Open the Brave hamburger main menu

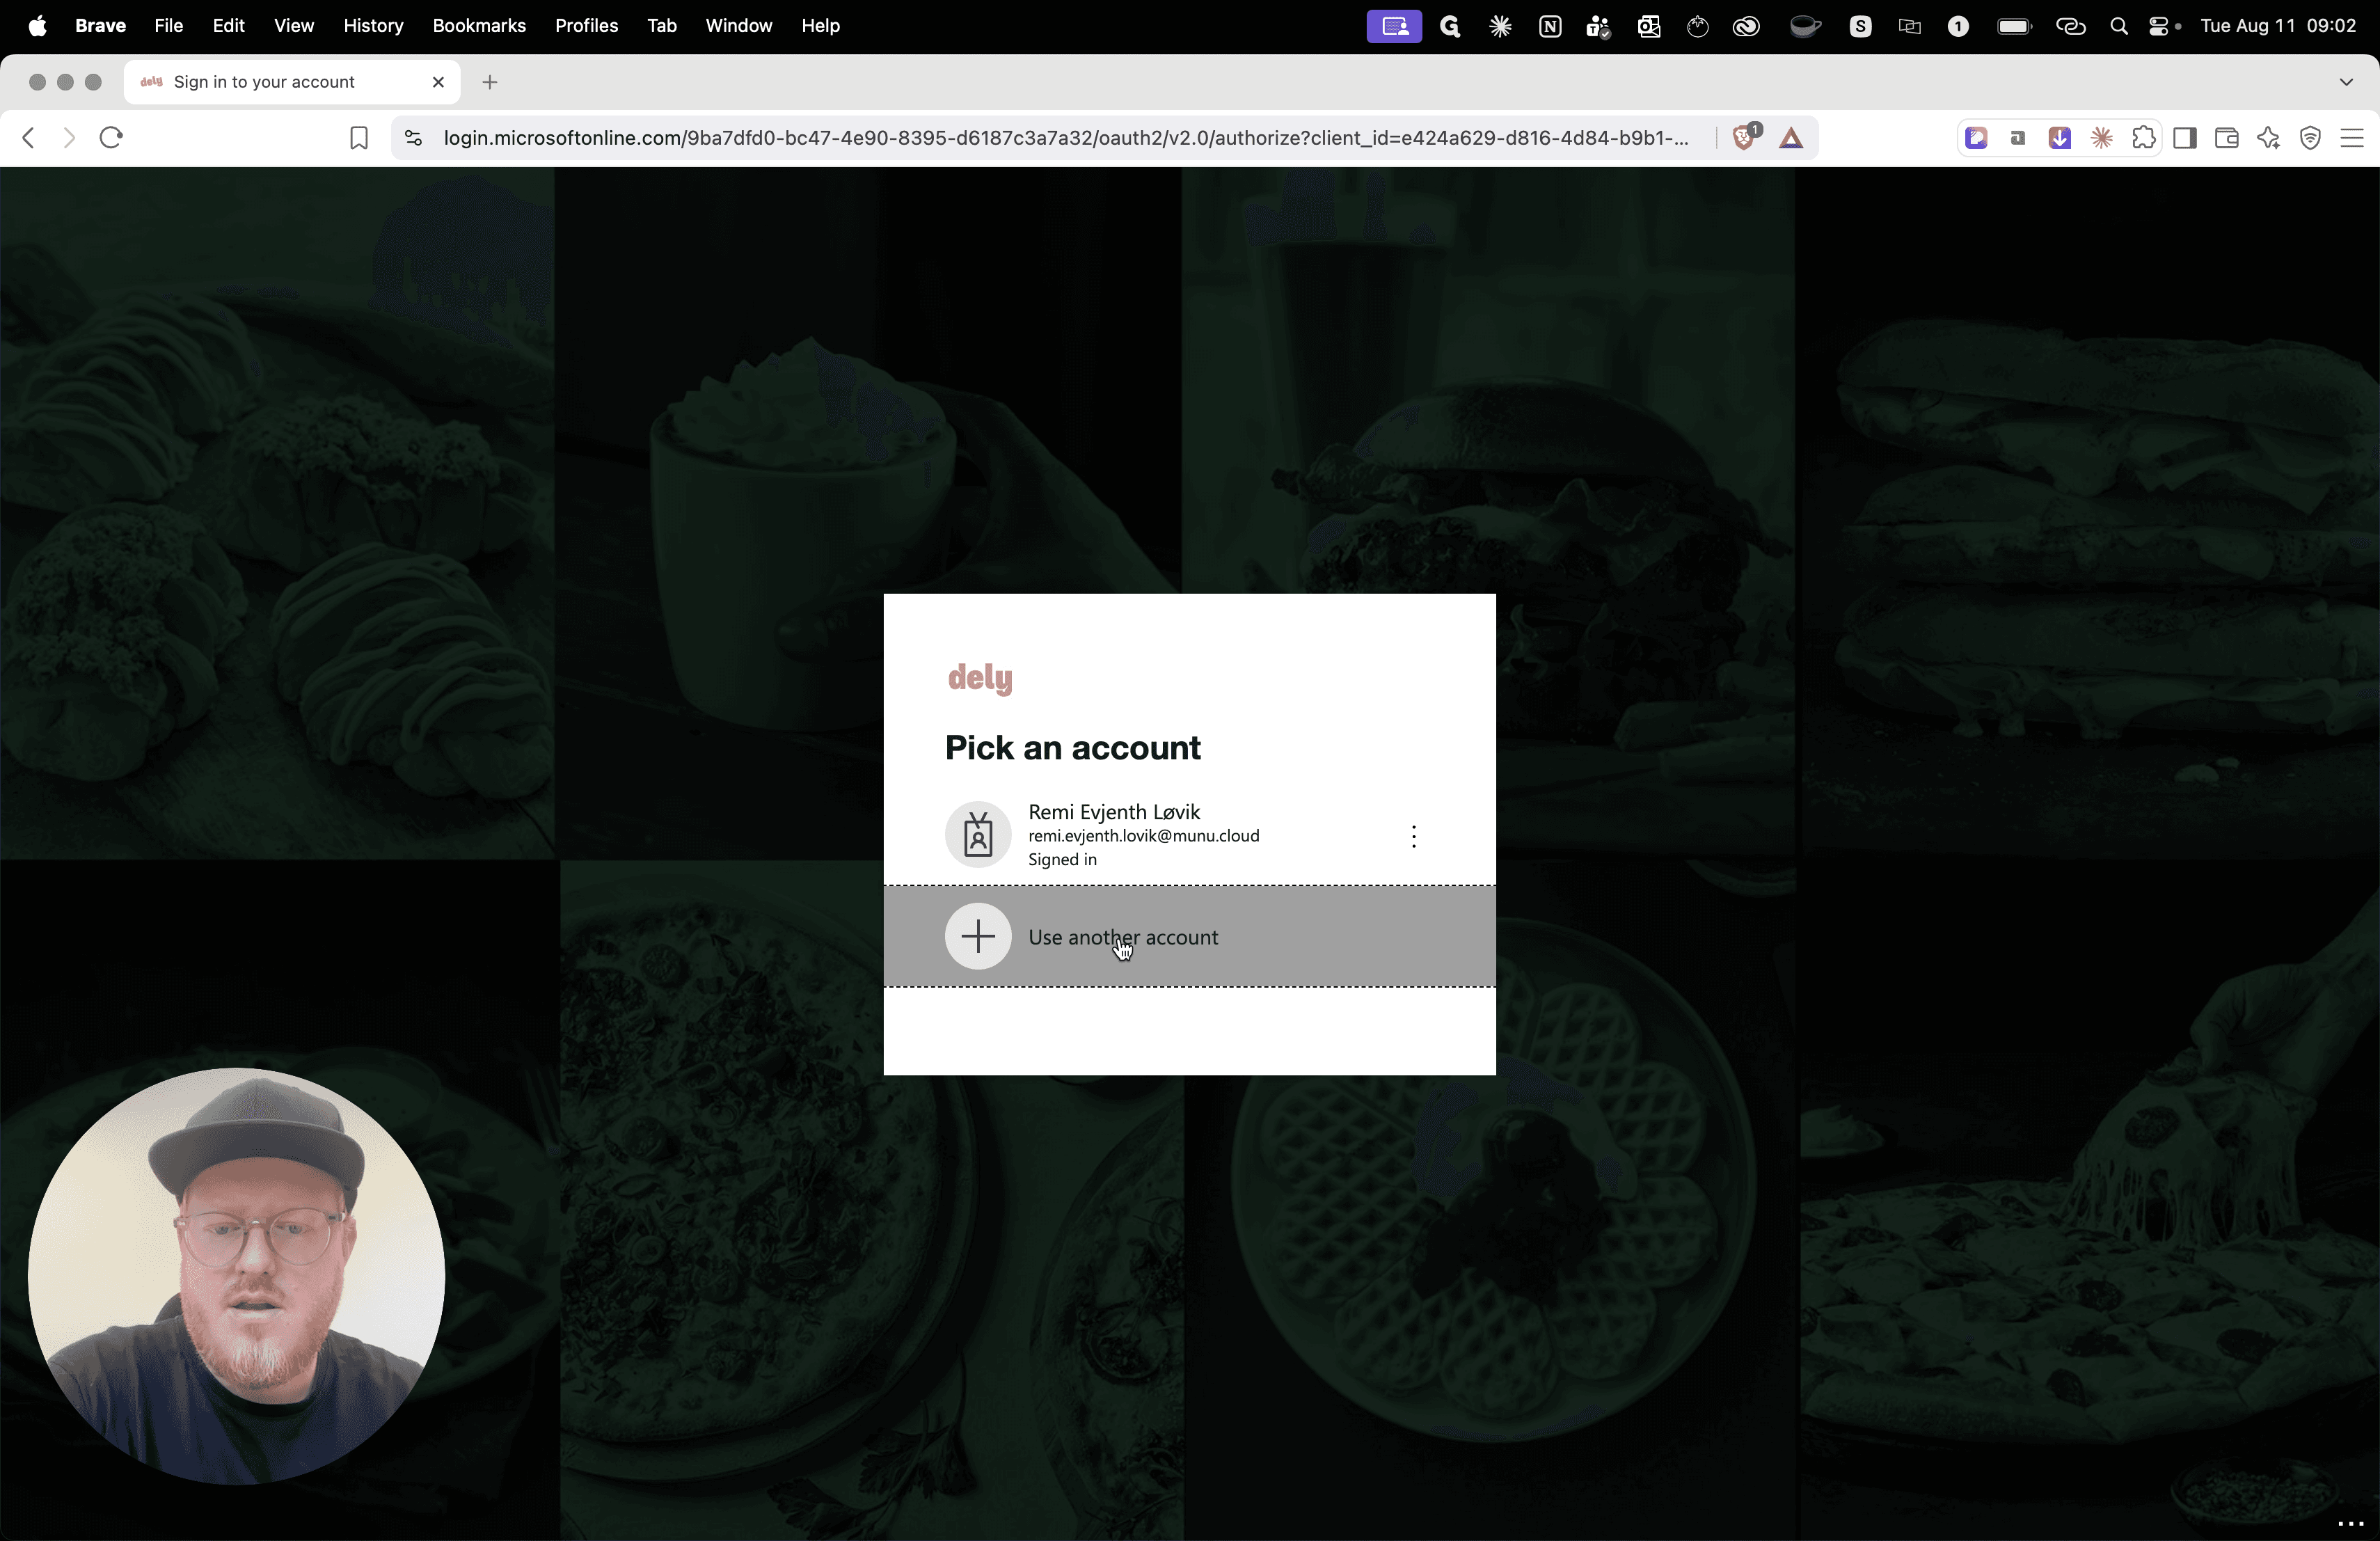(x=2352, y=138)
